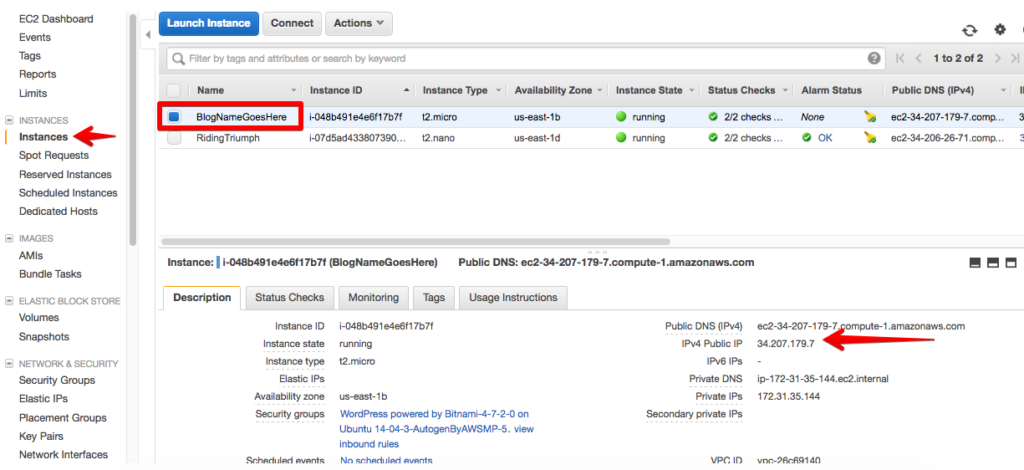Switch to the Status Checks tab
This screenshot has height=470, width=1024.
[x=289, y=298]
